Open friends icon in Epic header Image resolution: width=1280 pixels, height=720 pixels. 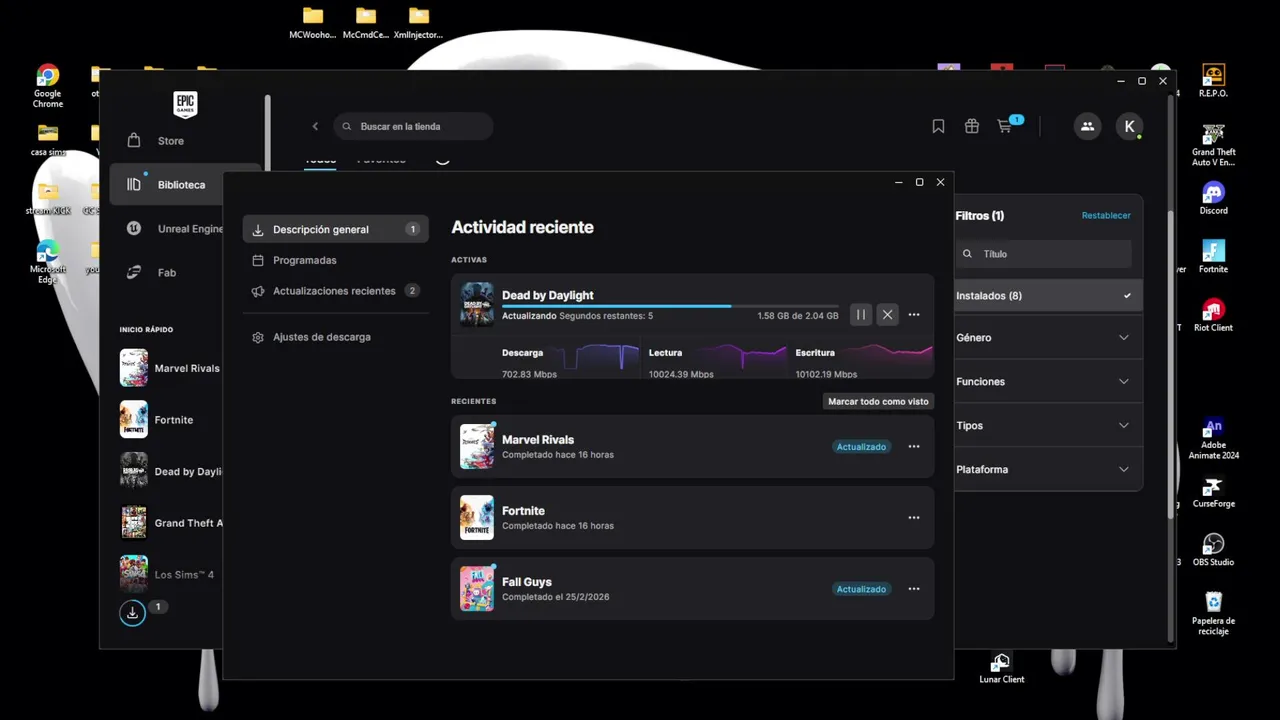(x=1087, y=126)
